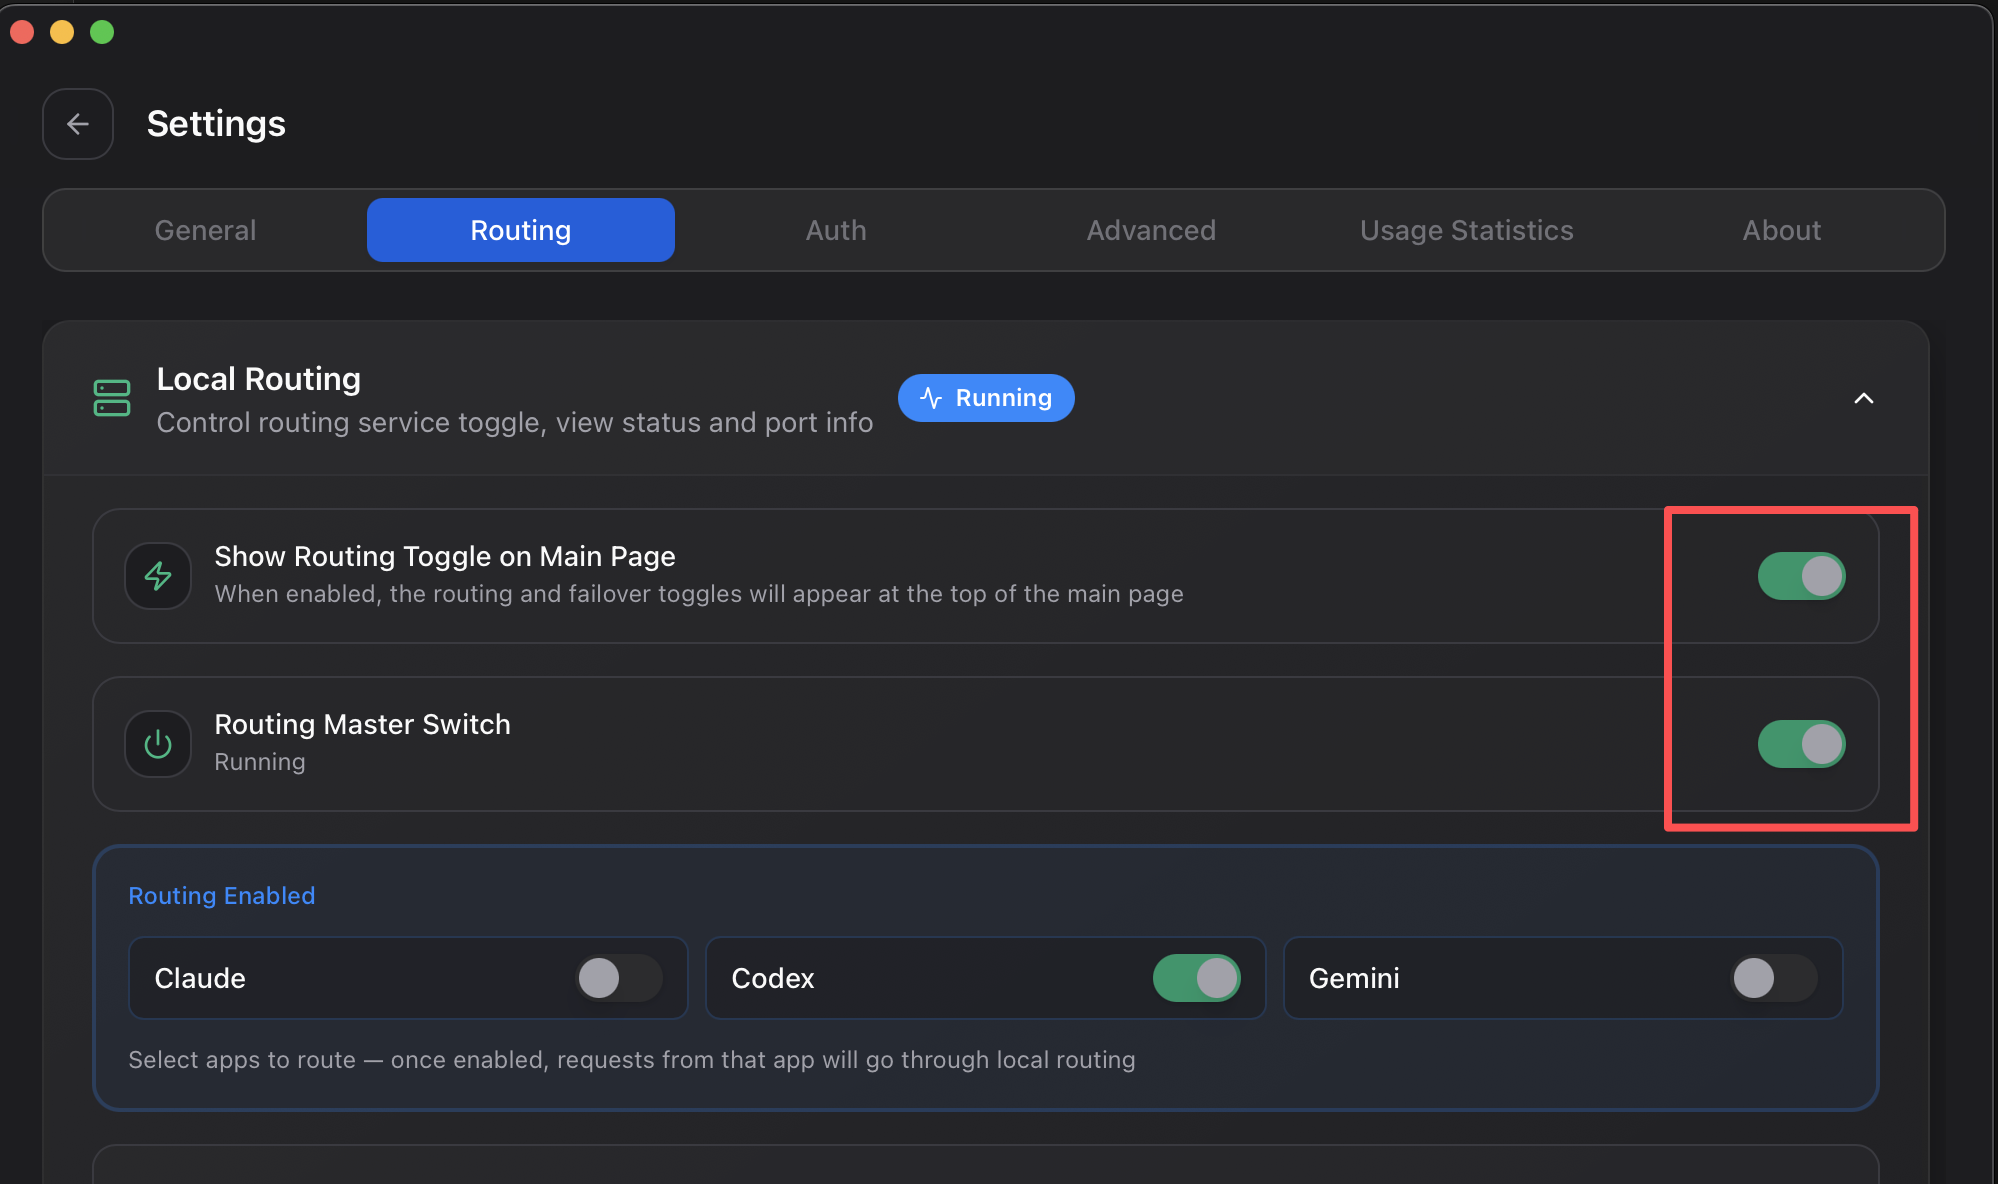Click the power icon for Master Switch
The image size is (1998, 1184).
coord(158,744)
